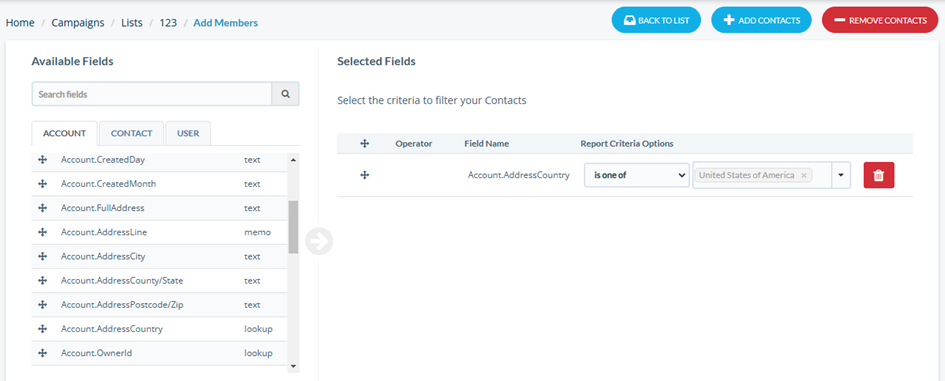The image size is (945, 381).
Task: Click the search magnifier icon button
Action: pos(286,94)
